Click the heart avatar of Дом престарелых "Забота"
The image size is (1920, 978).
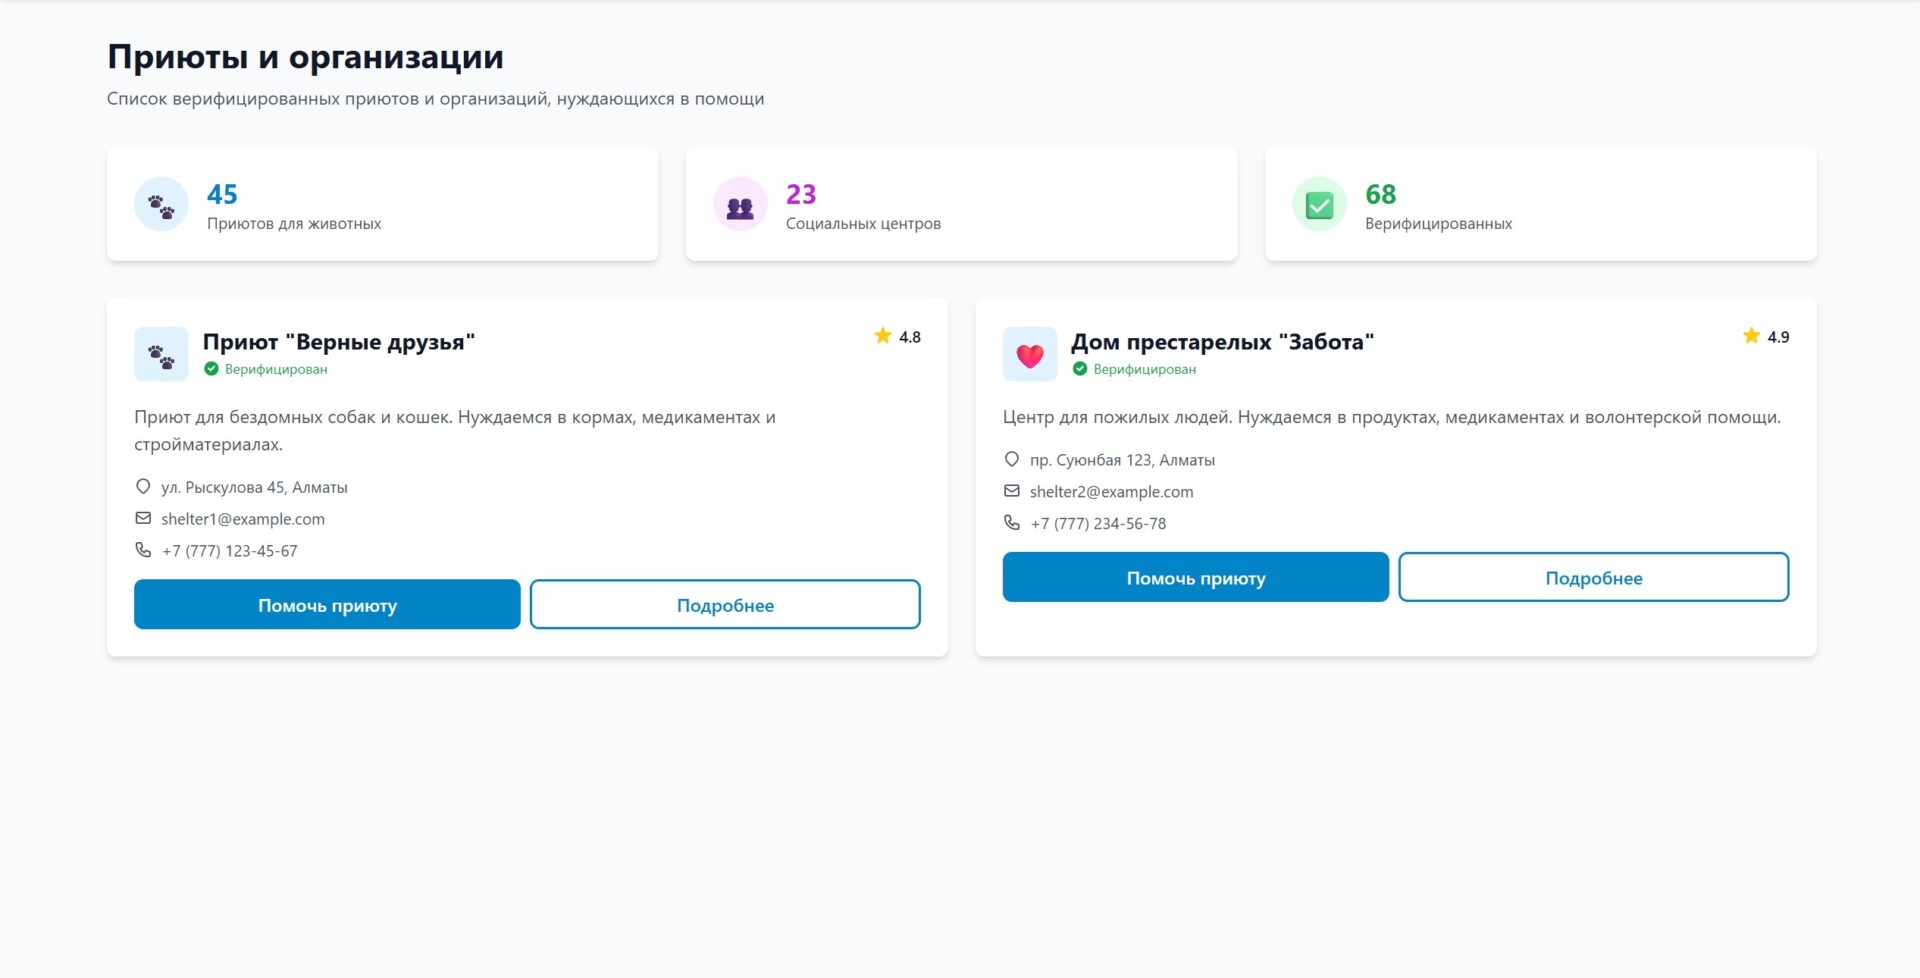point(1030,354)
